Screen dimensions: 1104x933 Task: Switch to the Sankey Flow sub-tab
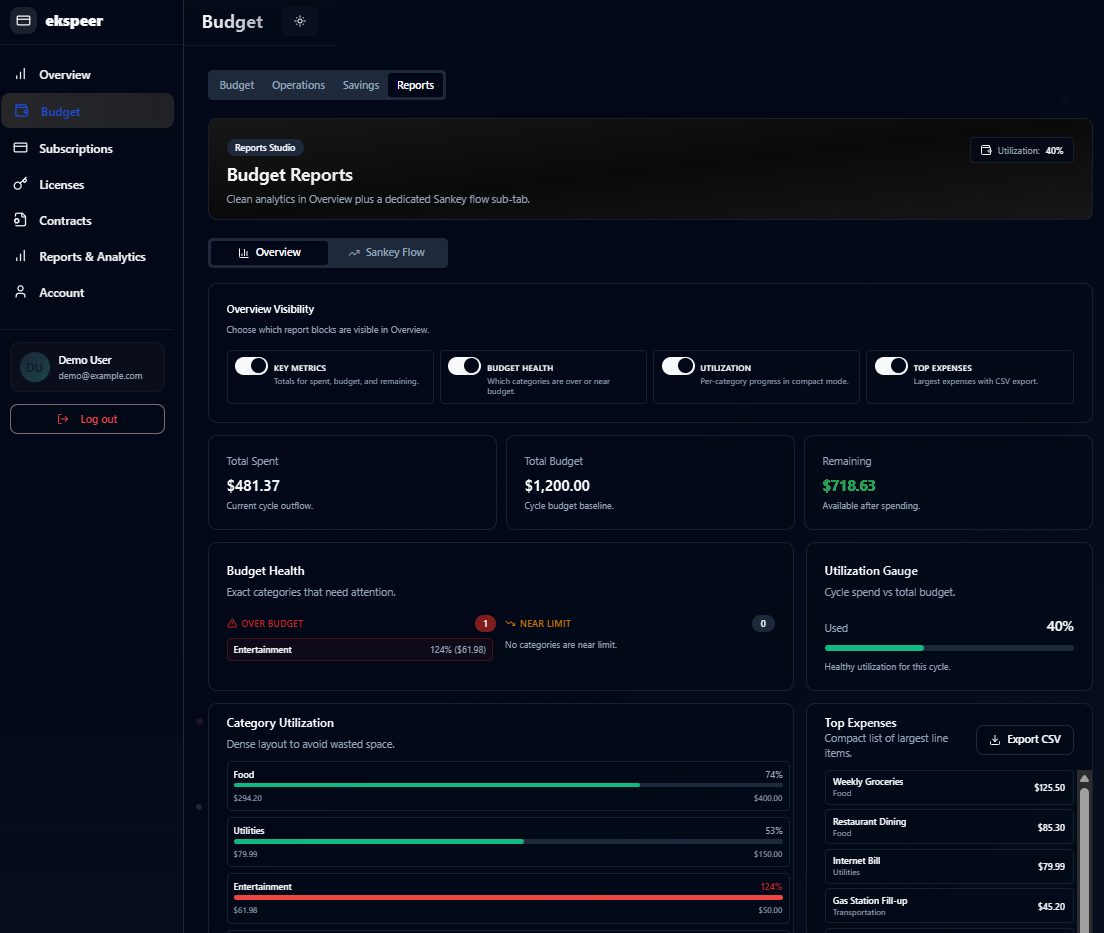[x=386, y=253]
